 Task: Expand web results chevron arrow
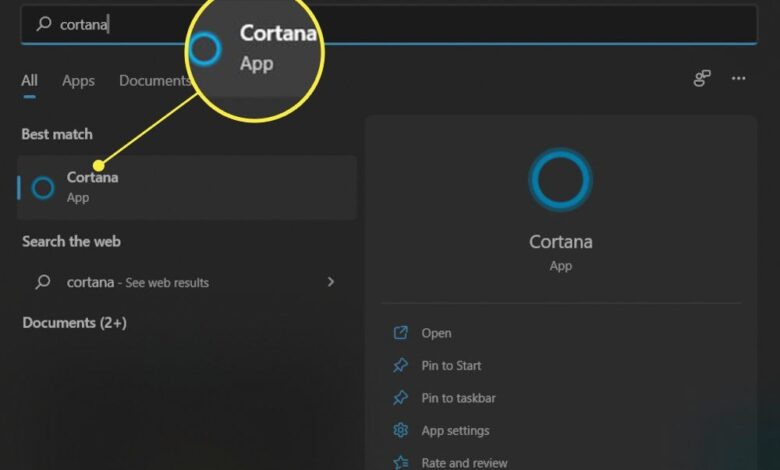coord(331,282)
